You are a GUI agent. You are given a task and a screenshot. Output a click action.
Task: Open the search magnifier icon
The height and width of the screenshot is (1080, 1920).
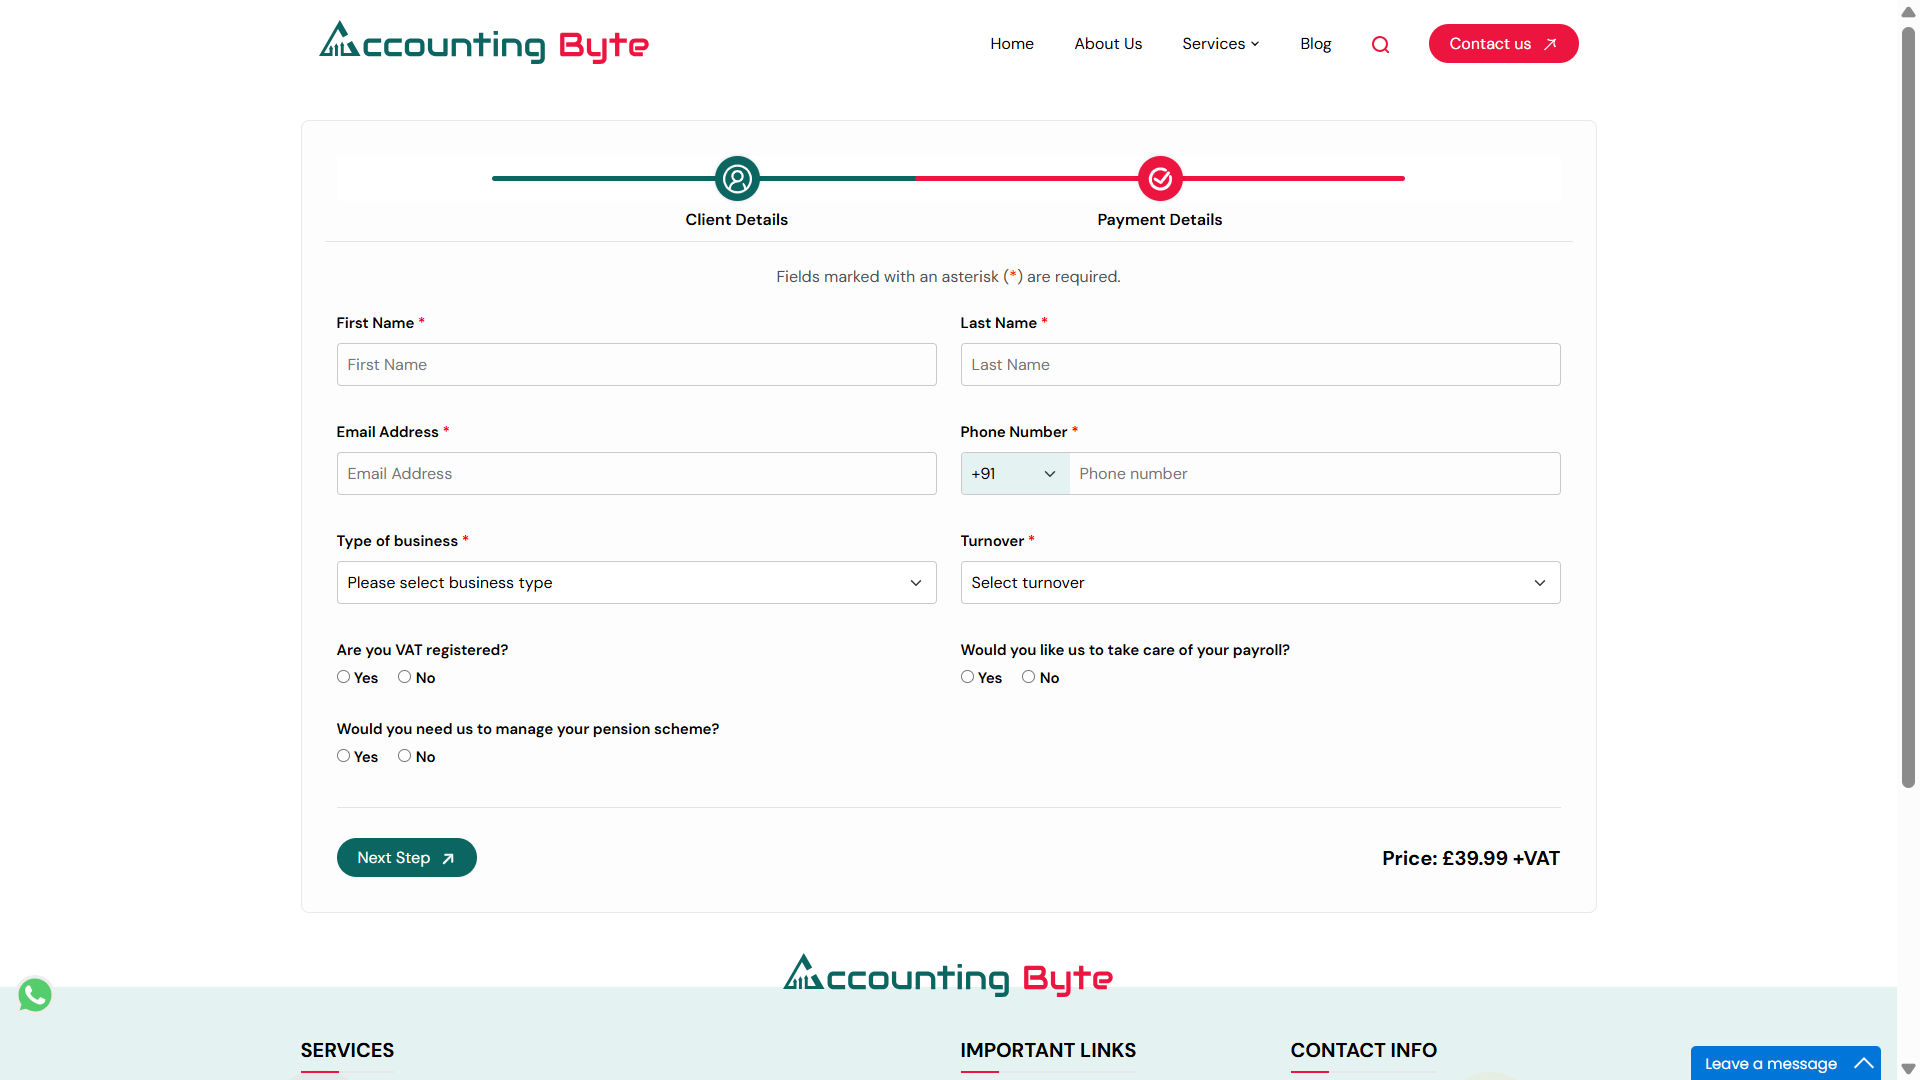pos(1380,44)
